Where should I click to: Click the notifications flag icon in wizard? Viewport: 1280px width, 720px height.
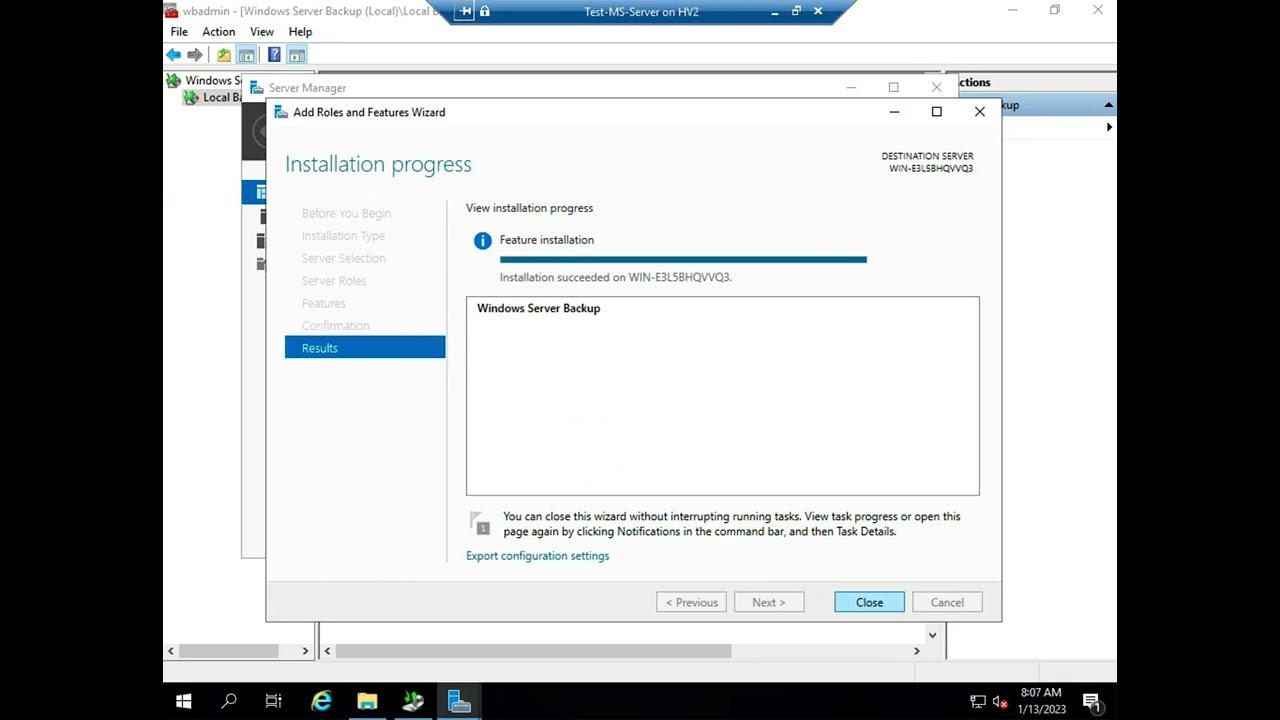pyautogui.click(x=479, y=523)
